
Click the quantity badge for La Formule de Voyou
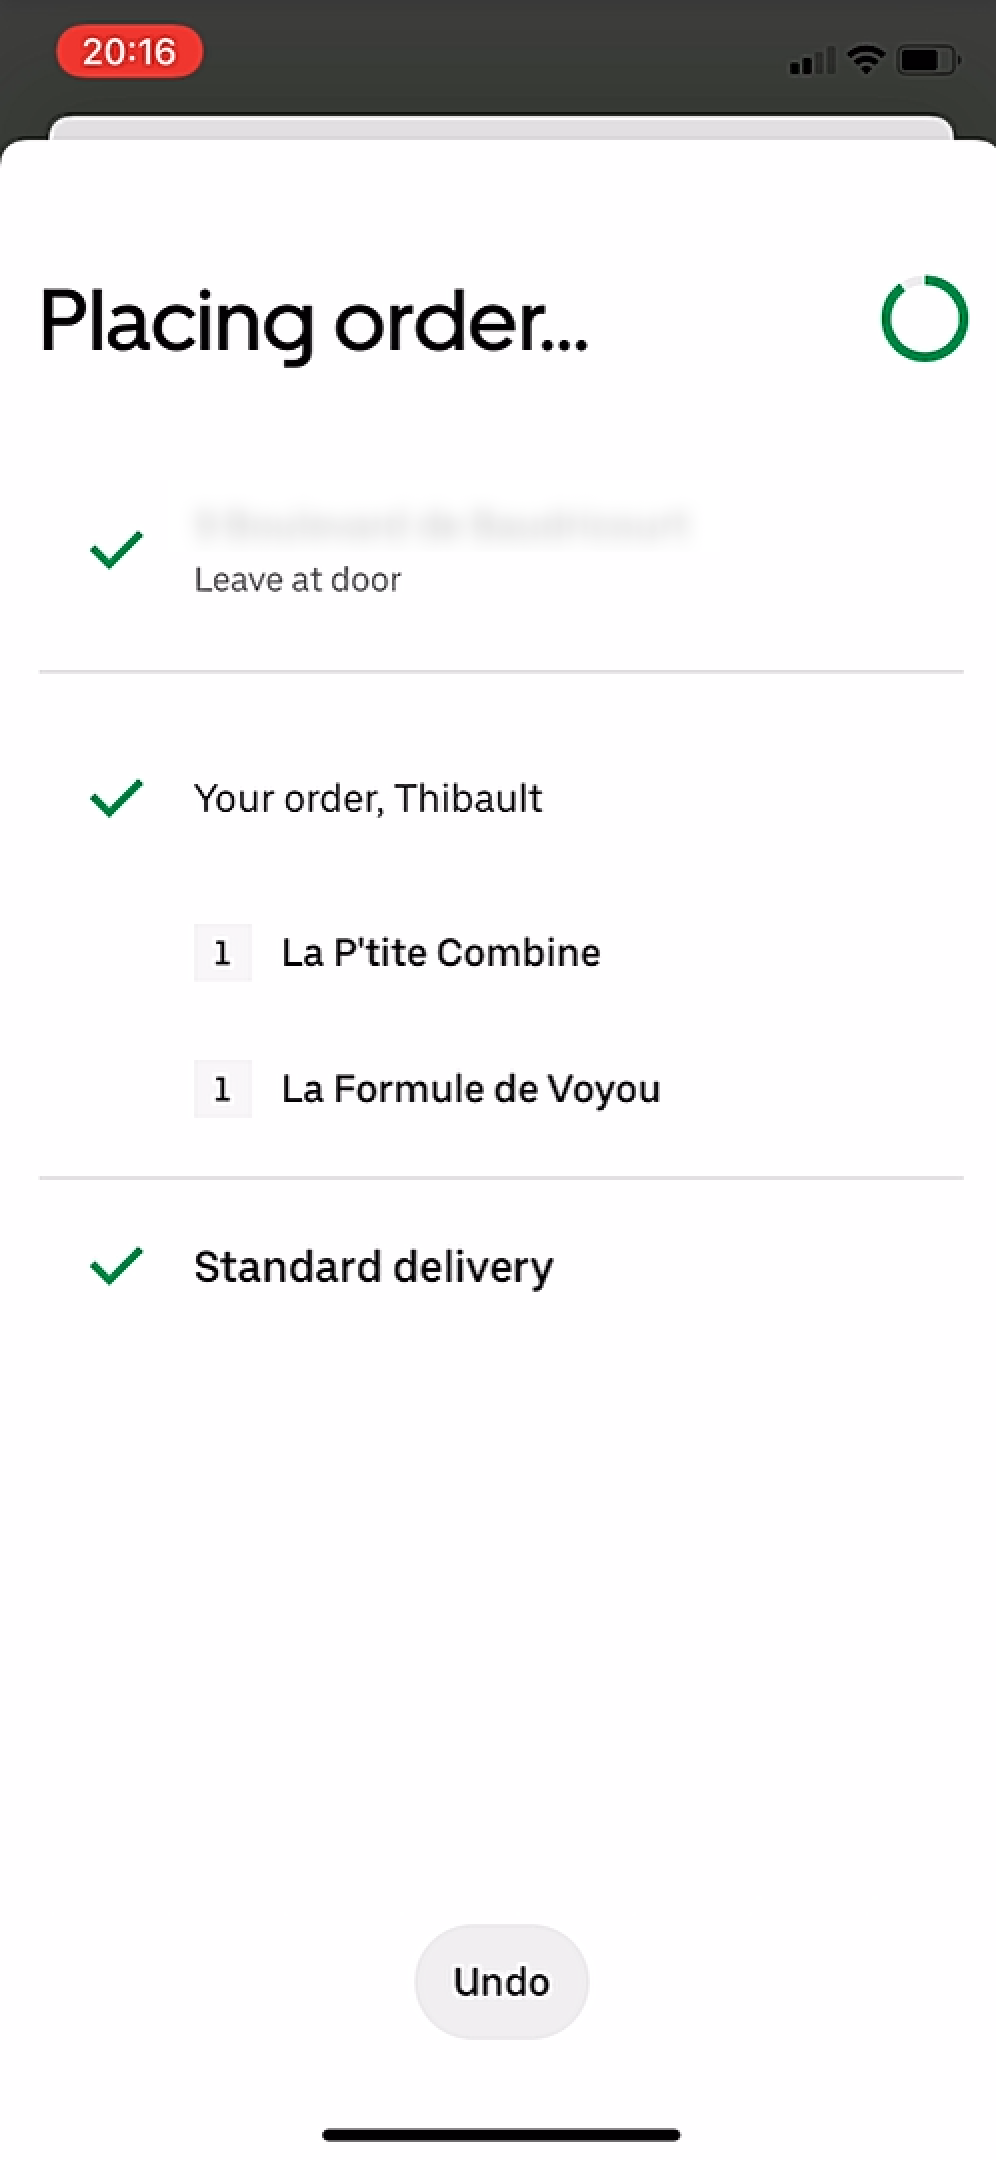click(x=222, y=1089)
